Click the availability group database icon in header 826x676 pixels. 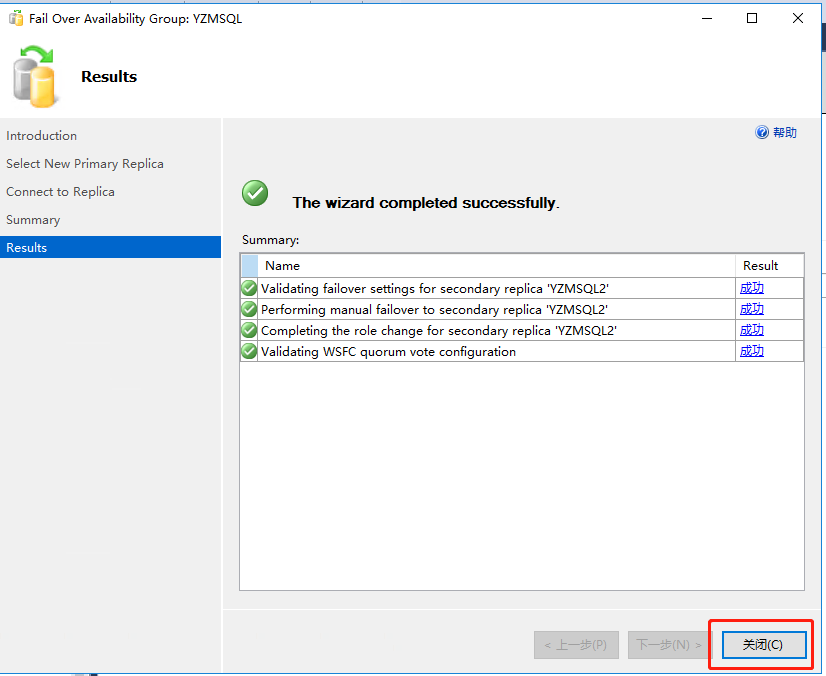click(x=36, y=77)
